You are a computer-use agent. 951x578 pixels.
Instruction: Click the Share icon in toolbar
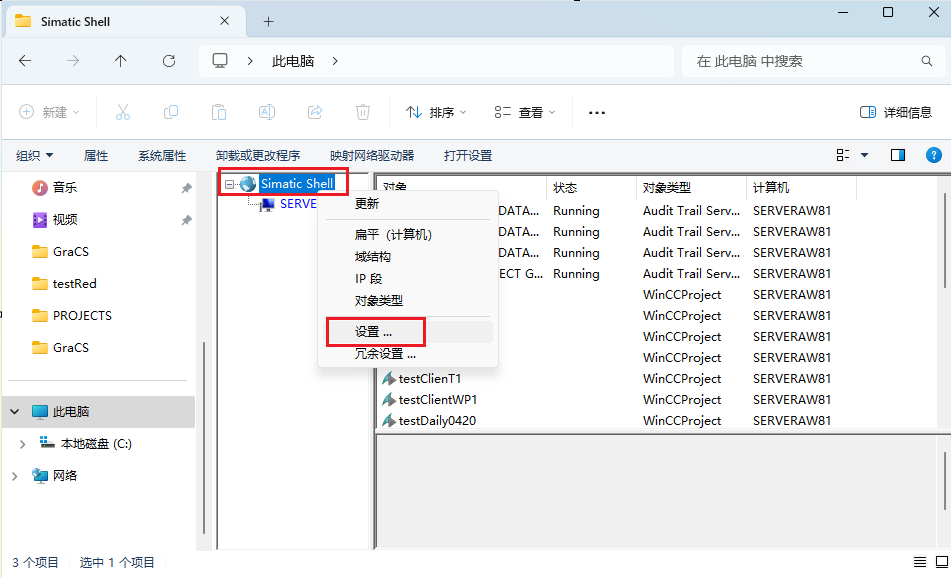pyautogui.click(x=315, y=112)
